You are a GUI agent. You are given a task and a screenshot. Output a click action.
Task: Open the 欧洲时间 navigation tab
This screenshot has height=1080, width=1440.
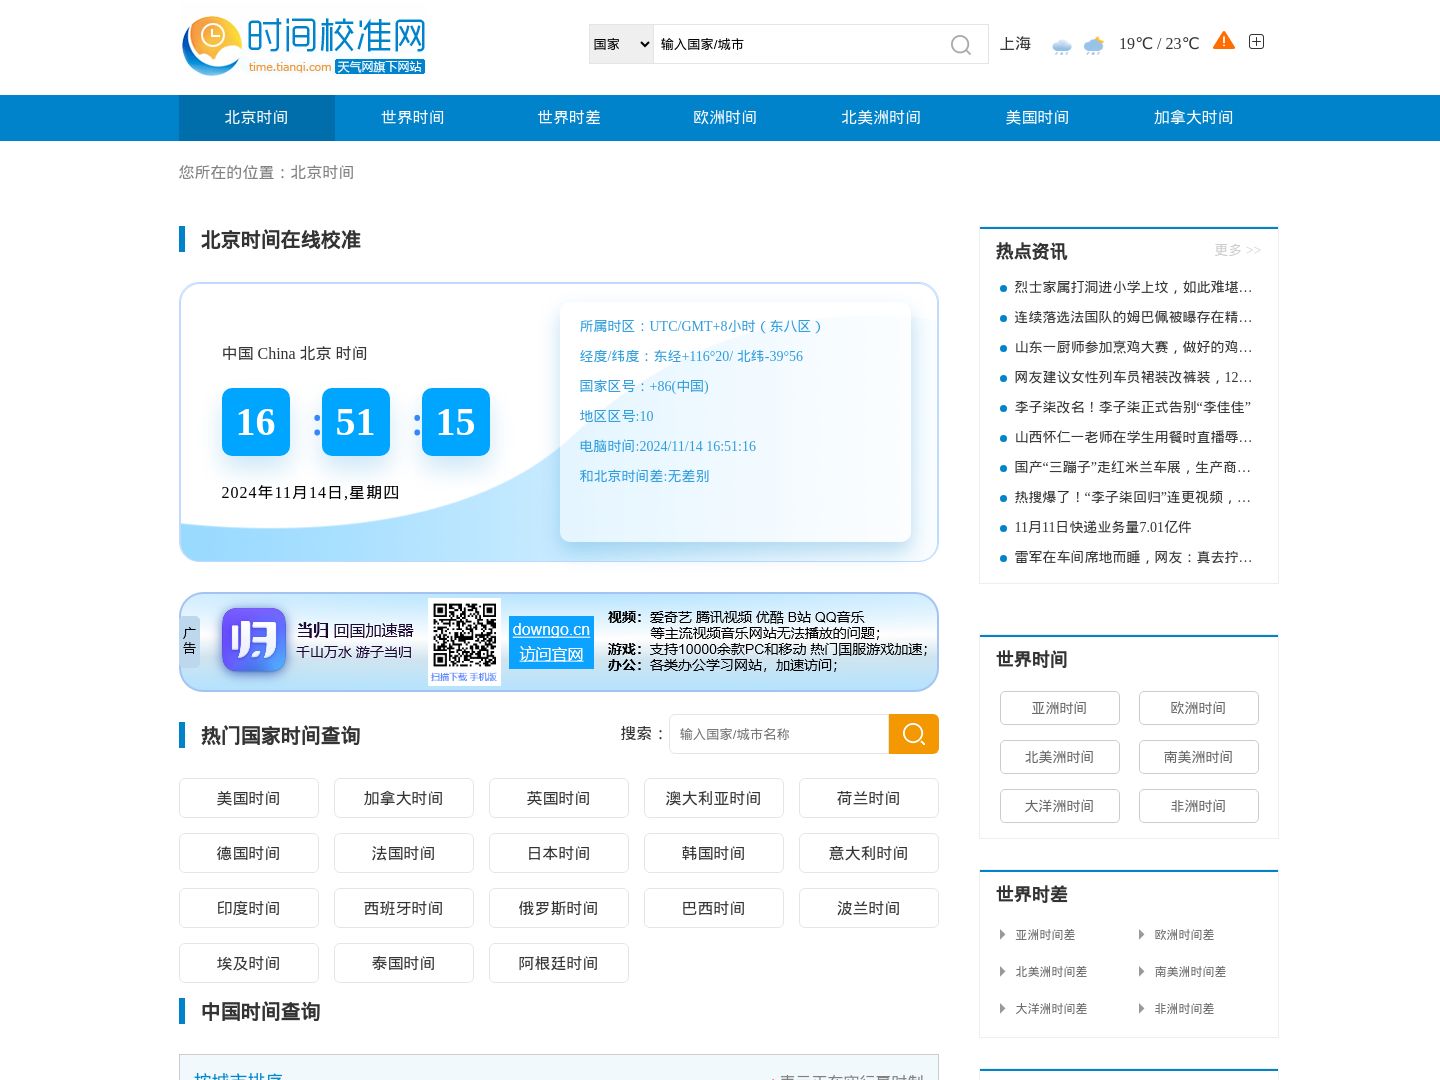pos(725,118)
